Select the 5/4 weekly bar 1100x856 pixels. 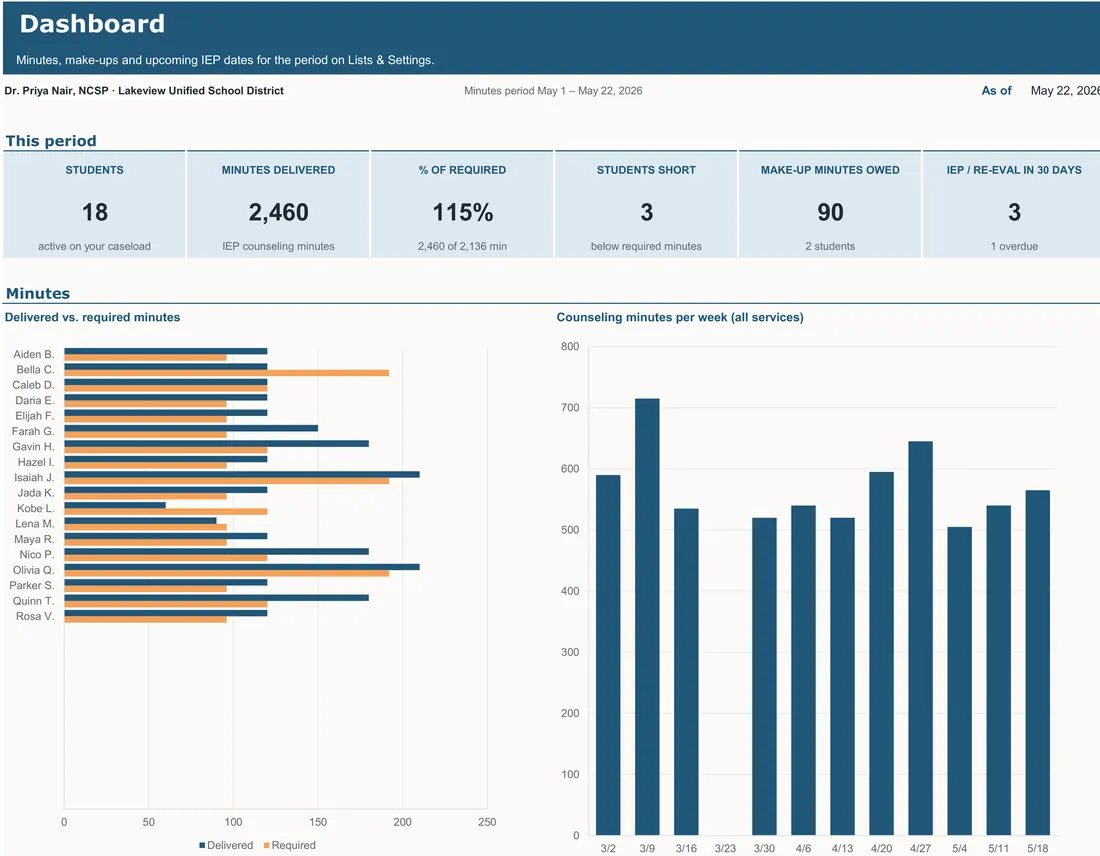pyautogui.click(x=960, y=681)
